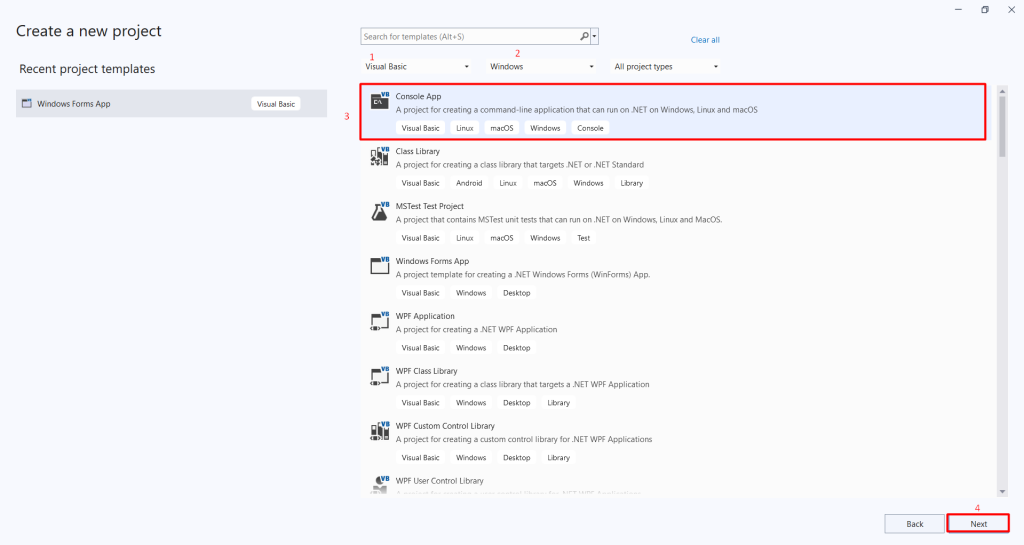
Task: Click macOS tag under Console App
Action: pyautogui.click(x=502, y=128)
